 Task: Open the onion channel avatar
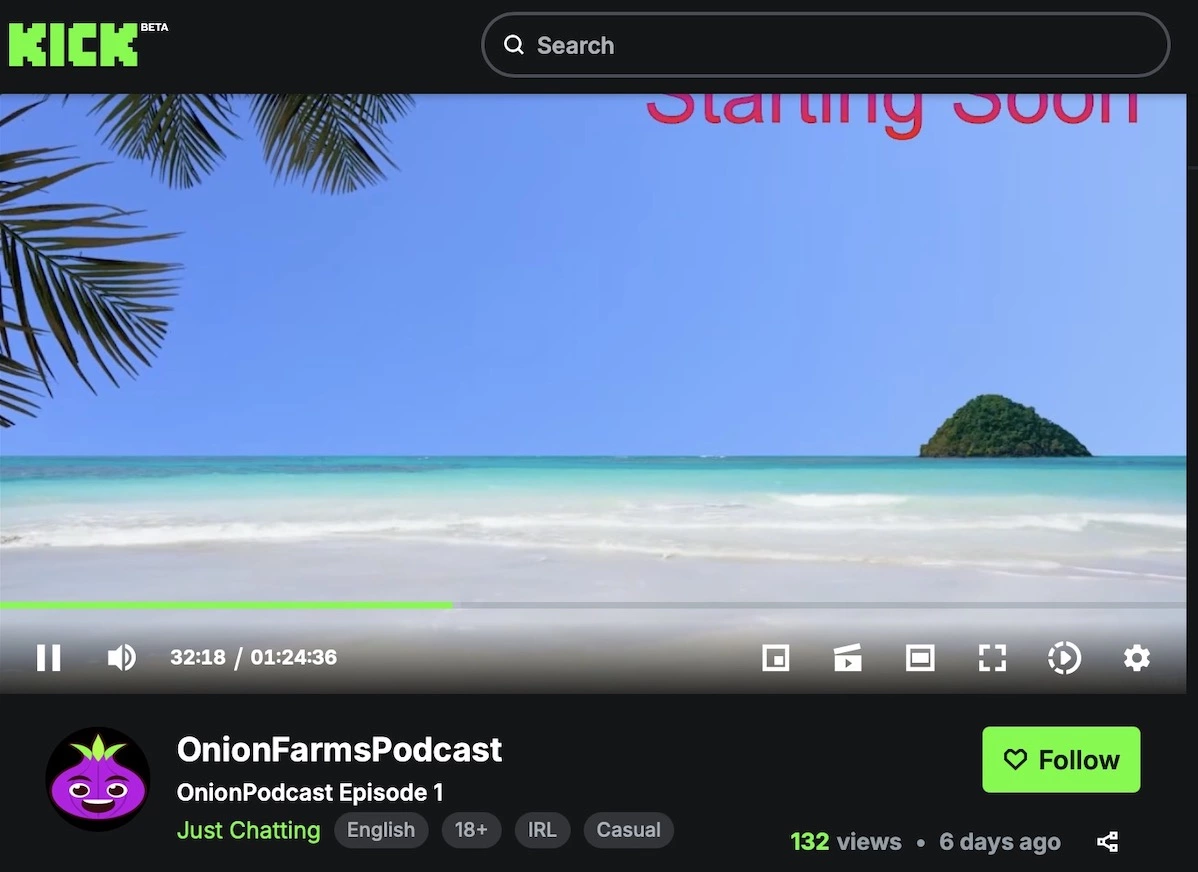[98, 780]
